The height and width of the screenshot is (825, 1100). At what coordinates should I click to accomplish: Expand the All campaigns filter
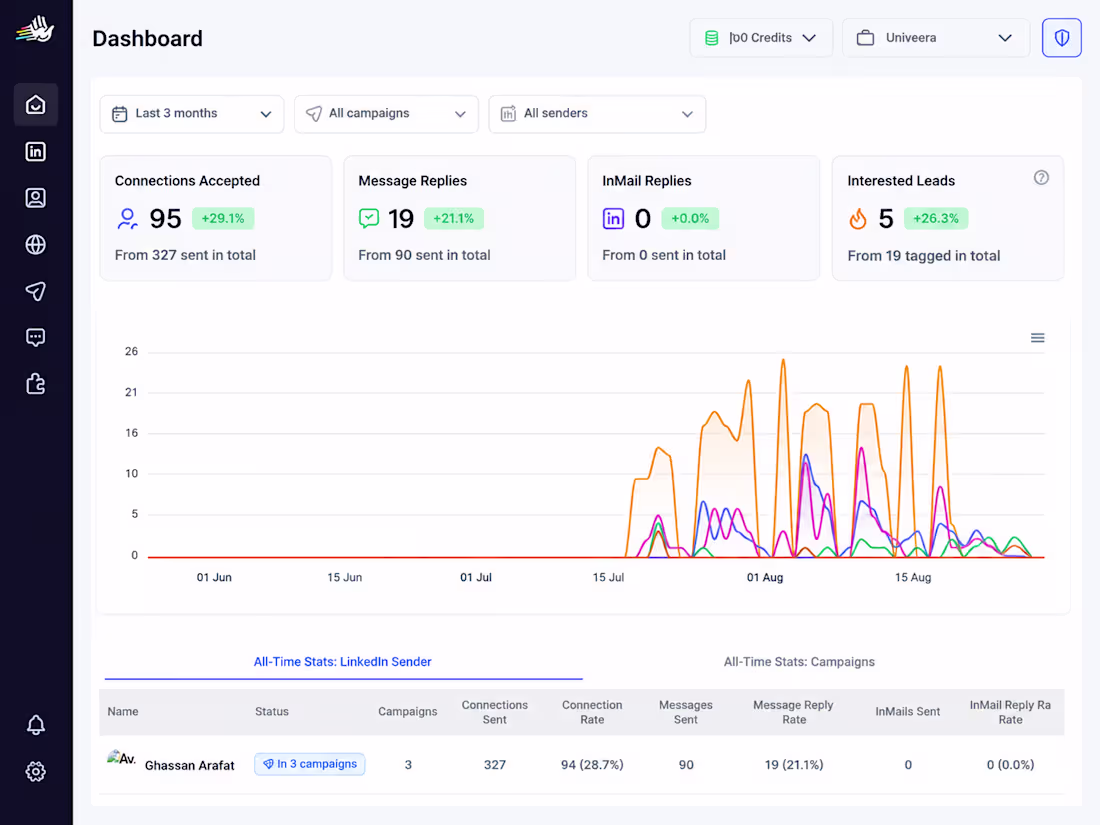(x=386, y=114)
